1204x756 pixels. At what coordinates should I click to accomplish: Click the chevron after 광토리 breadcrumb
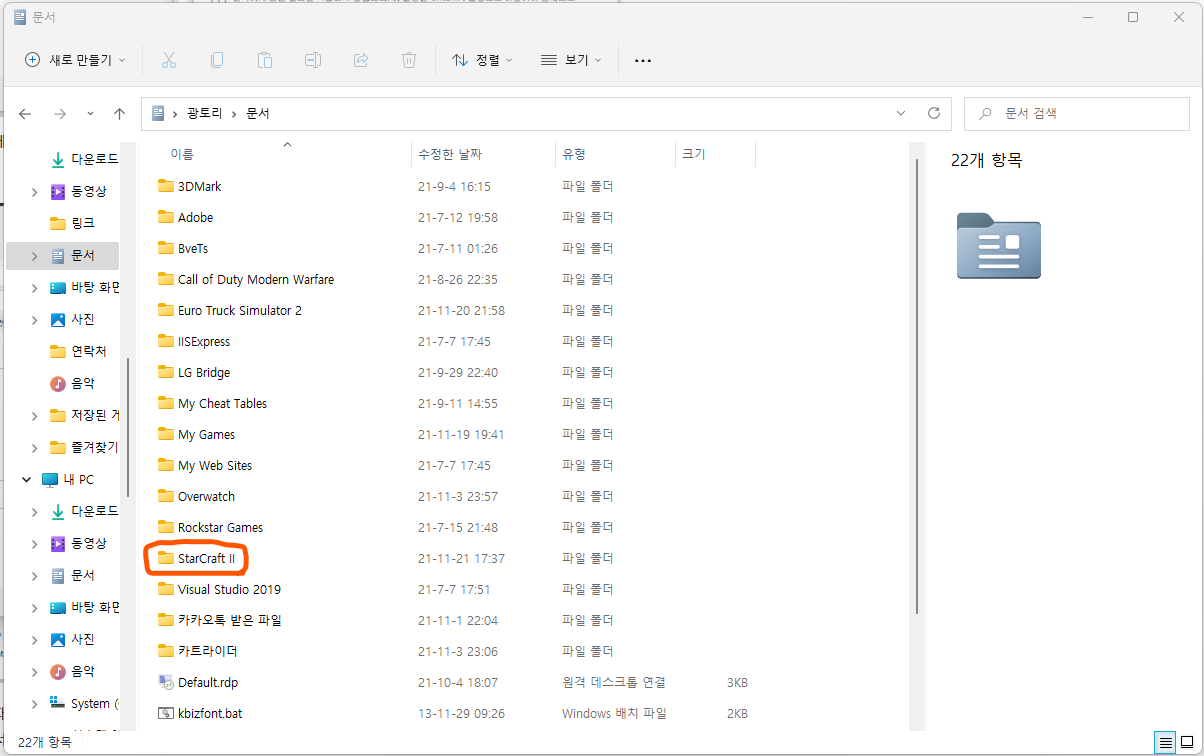[x=234, y=114]
